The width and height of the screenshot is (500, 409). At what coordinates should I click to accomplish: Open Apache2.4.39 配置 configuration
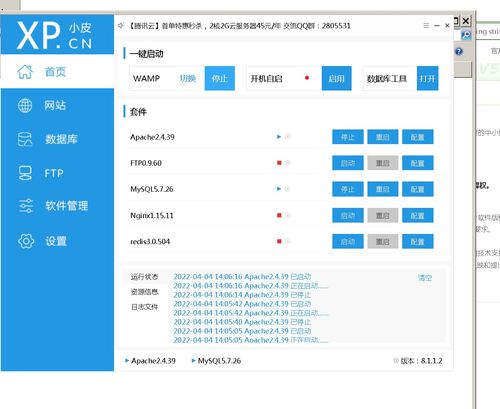pos(418,137)
